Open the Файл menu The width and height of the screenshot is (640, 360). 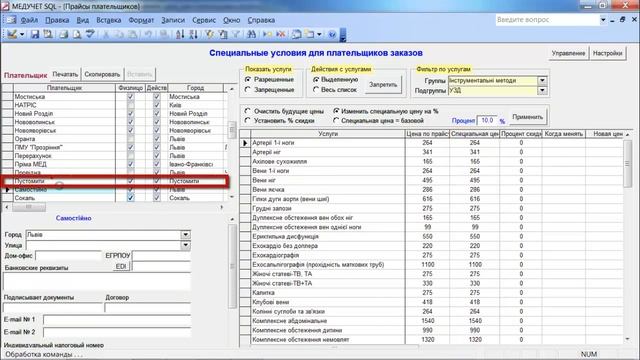29,20
